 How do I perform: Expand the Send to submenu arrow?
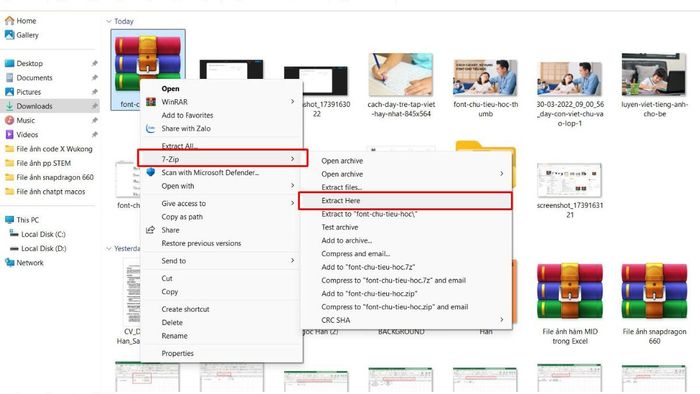pos(292,261)
